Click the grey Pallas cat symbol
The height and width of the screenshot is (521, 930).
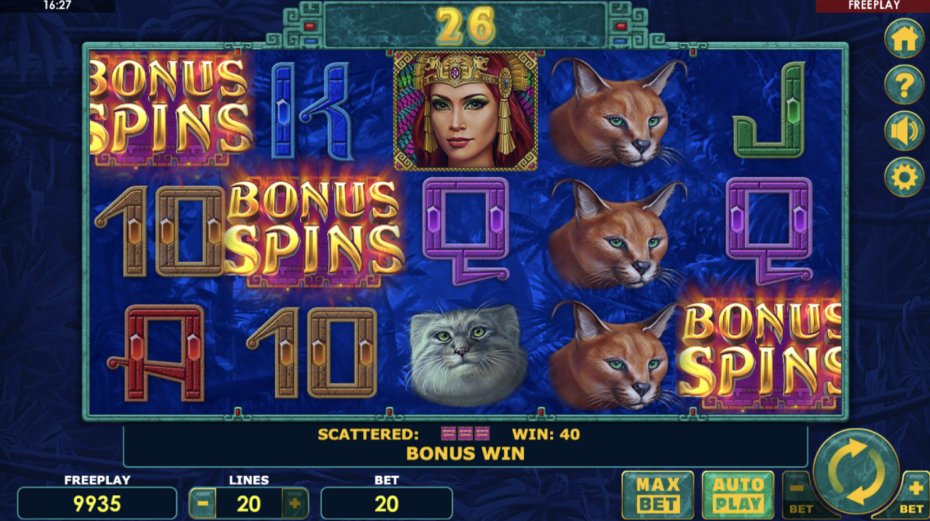pyautogui.click(x=467, y=354)
